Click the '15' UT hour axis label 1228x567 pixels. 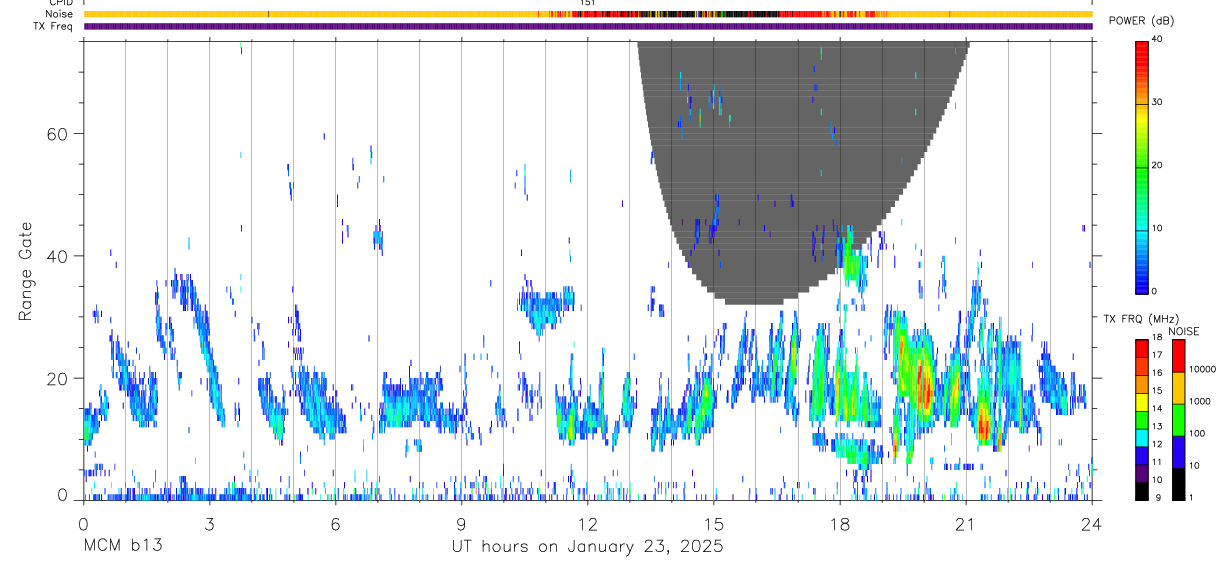click(x=713, y=523)
